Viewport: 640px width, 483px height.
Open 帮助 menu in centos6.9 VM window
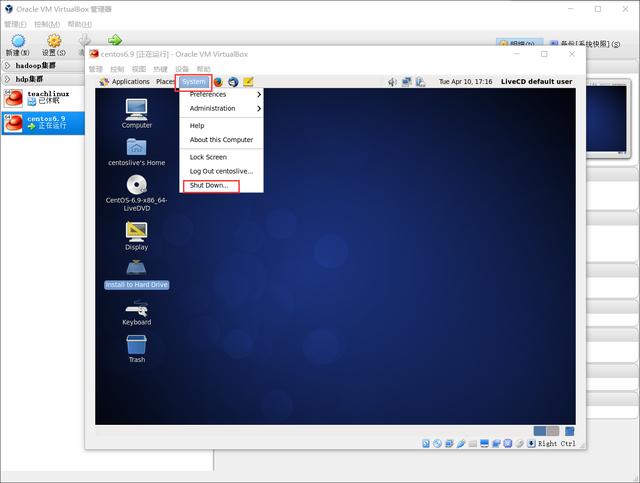[204, 69]
